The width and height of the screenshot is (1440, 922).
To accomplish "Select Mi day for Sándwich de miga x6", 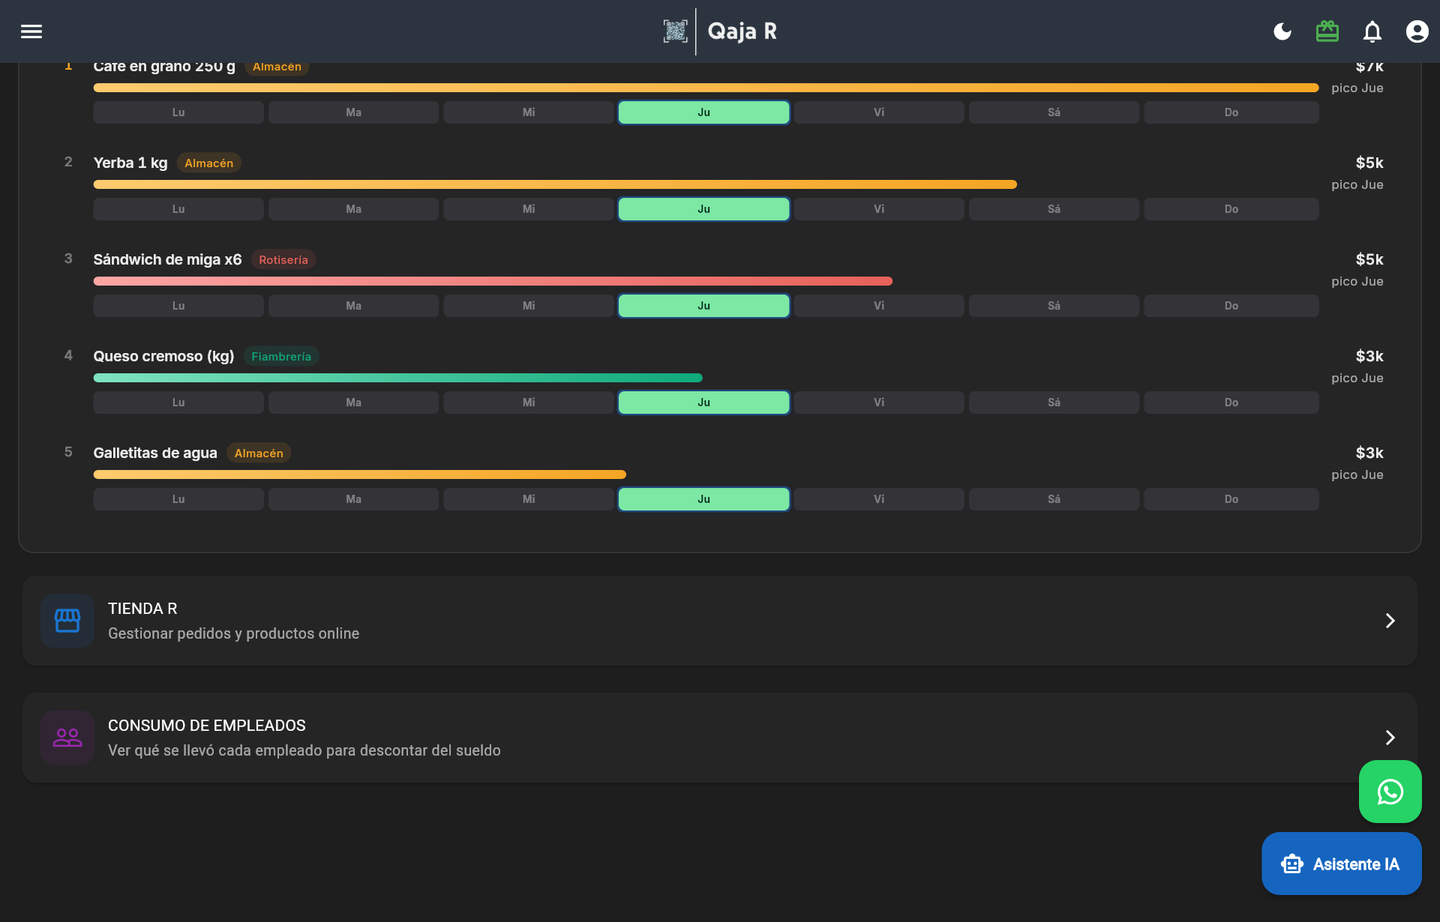I will [529, 306].
